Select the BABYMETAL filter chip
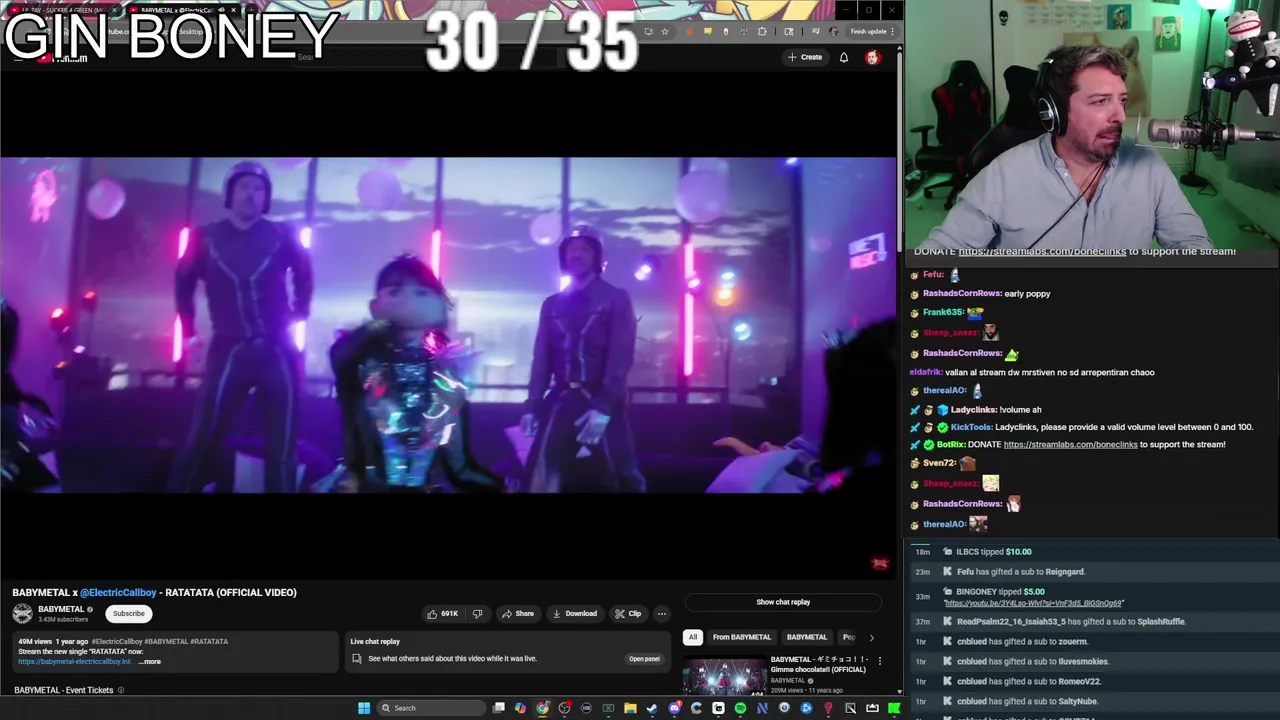Viewport: 1280px width, 720px height. 806,637
